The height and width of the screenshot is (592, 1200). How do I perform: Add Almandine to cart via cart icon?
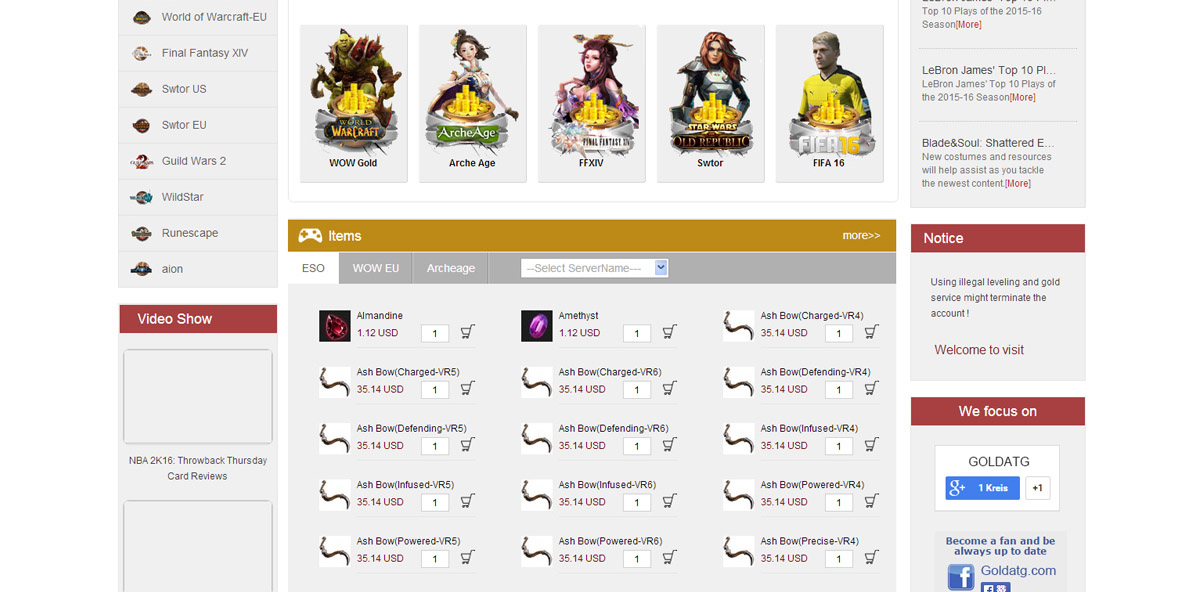click(x=467, y=332)
